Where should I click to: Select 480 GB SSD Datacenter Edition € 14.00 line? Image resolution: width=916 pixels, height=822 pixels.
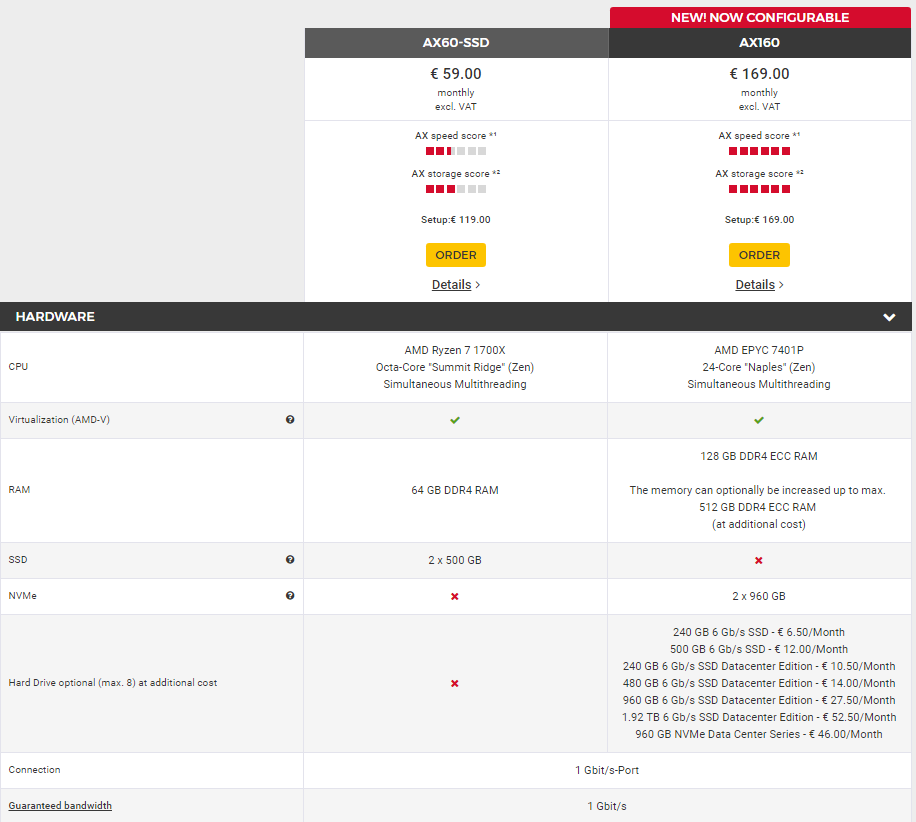[759, 683]
